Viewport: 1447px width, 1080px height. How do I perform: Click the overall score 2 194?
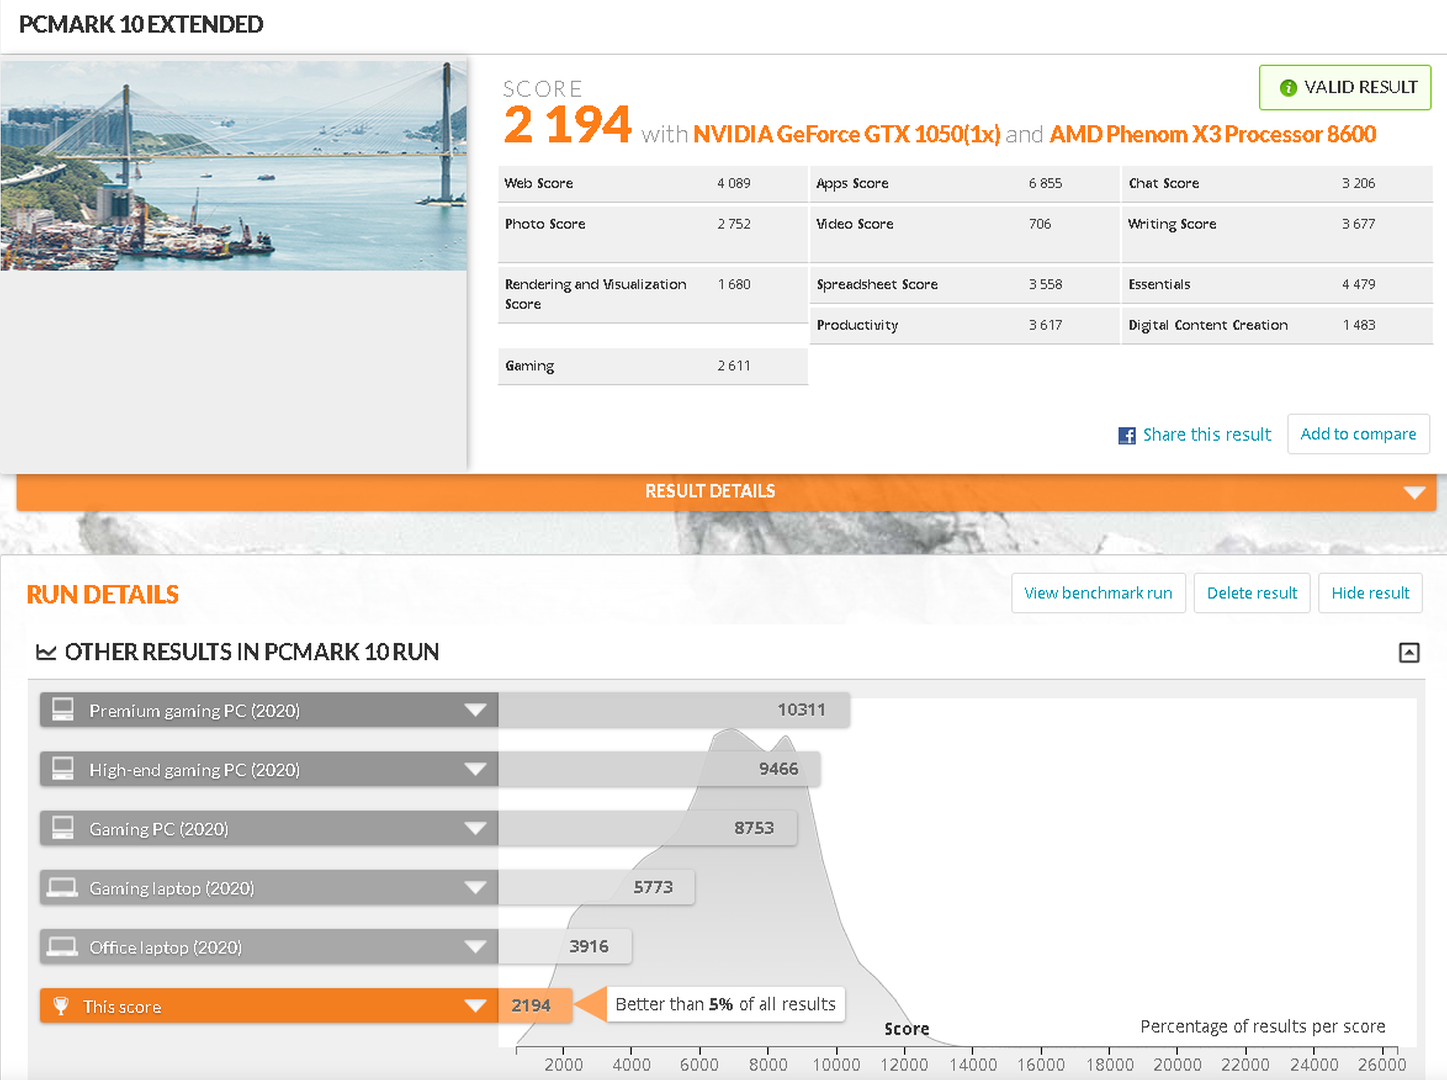coord(567,126)
